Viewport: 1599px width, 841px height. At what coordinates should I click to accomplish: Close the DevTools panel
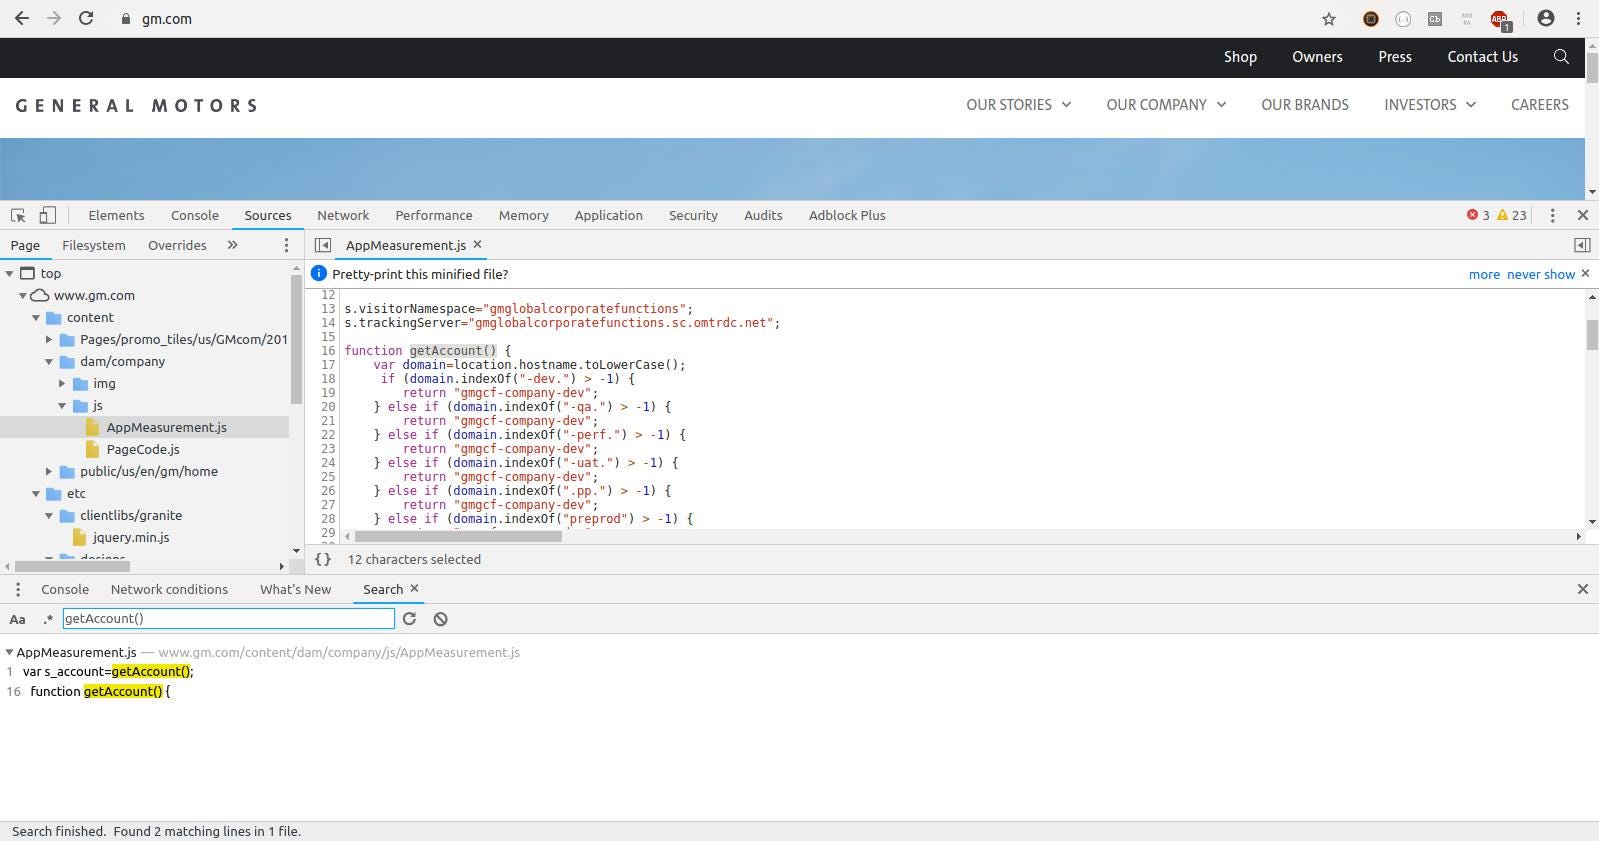point(1582,215)
